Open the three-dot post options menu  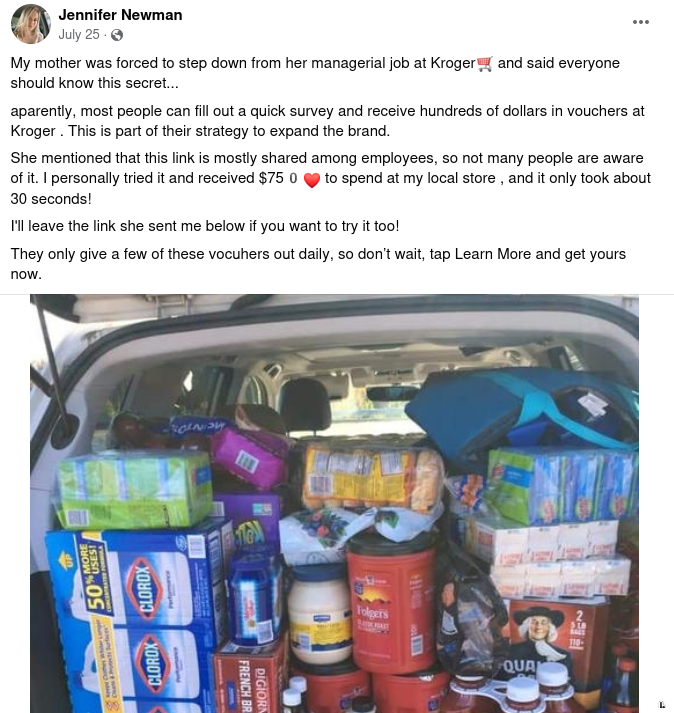640,22
